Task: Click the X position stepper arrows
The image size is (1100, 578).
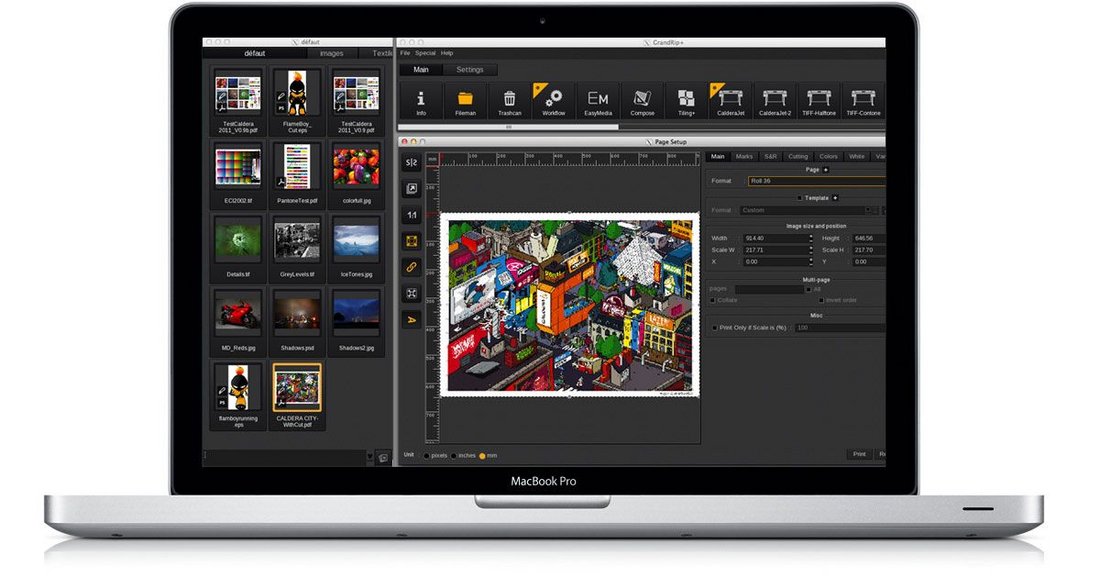Action: (x=811, y=262)
